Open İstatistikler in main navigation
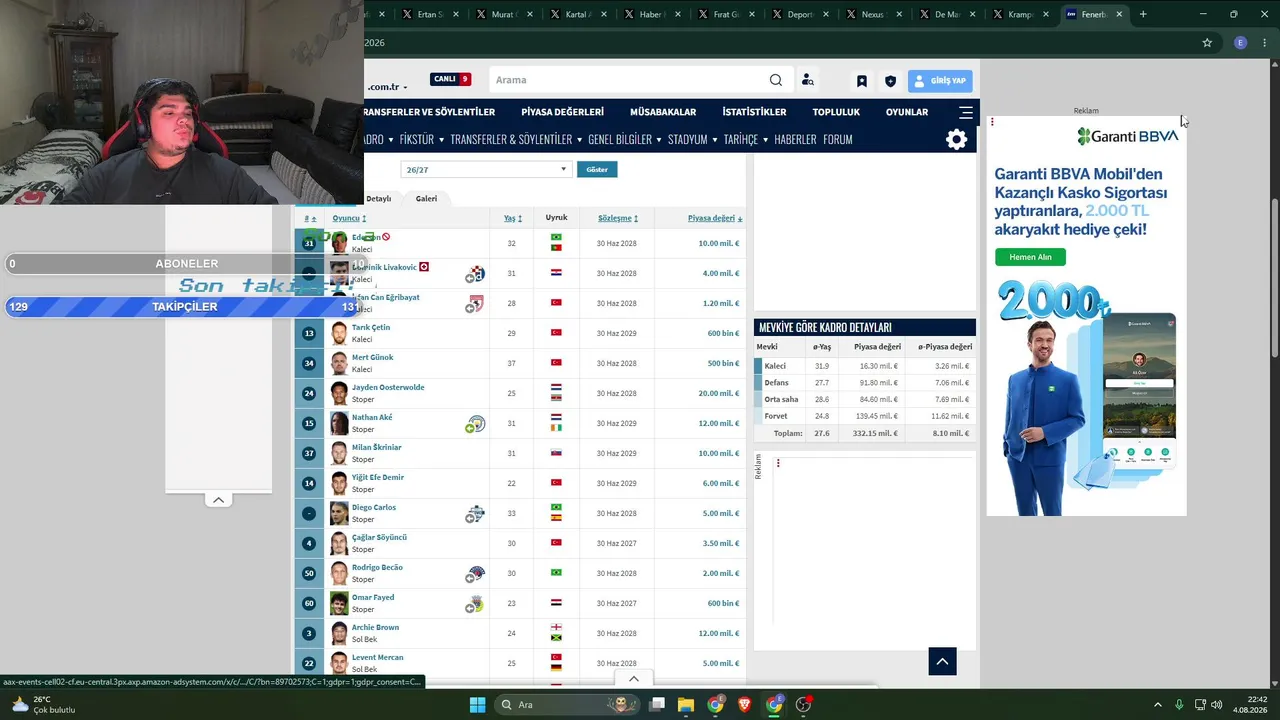Image resolution: width=1280 pixels, height=720 pixels. [x=754, y=112]
